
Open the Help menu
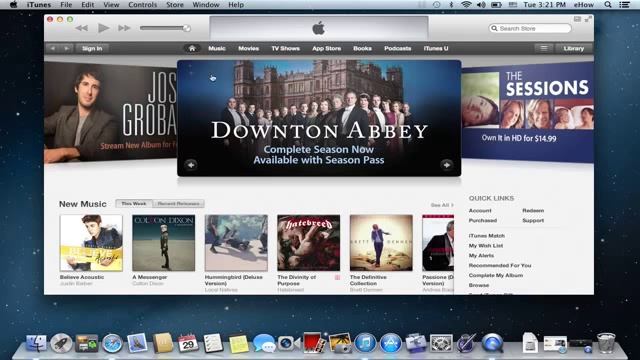236,5
